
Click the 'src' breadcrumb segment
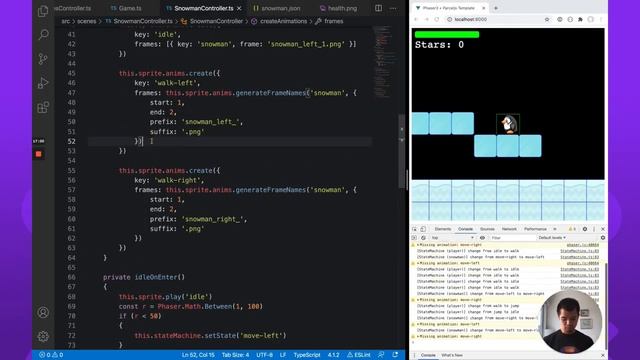pos(65,21)
